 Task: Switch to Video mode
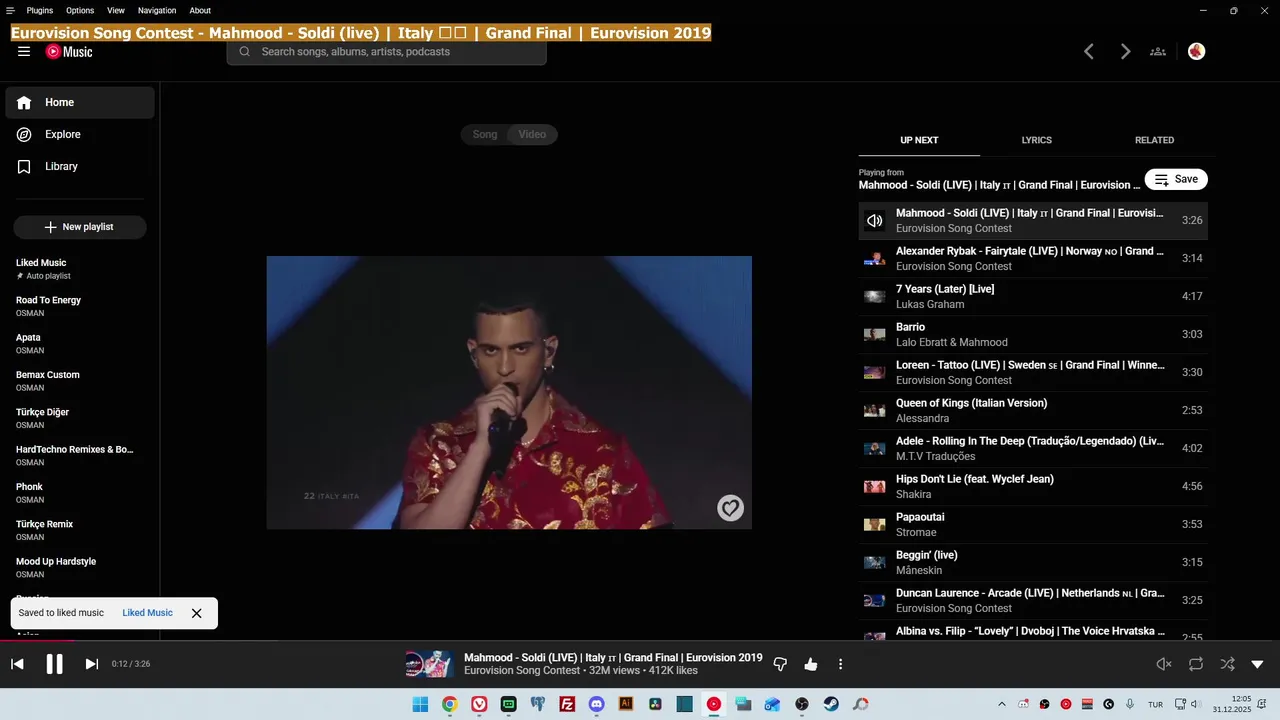[x=532, y=134]
